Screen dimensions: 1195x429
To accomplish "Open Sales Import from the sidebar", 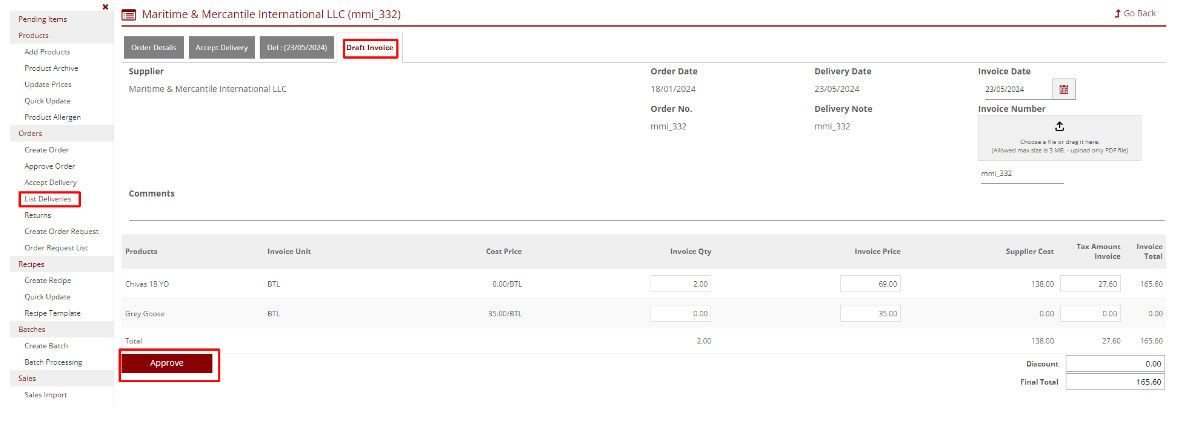I will 46,395.
